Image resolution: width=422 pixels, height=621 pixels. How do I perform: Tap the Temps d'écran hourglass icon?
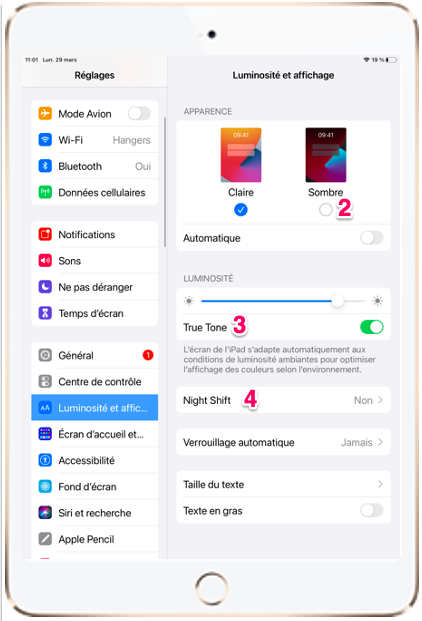click(x=45, y=313)
